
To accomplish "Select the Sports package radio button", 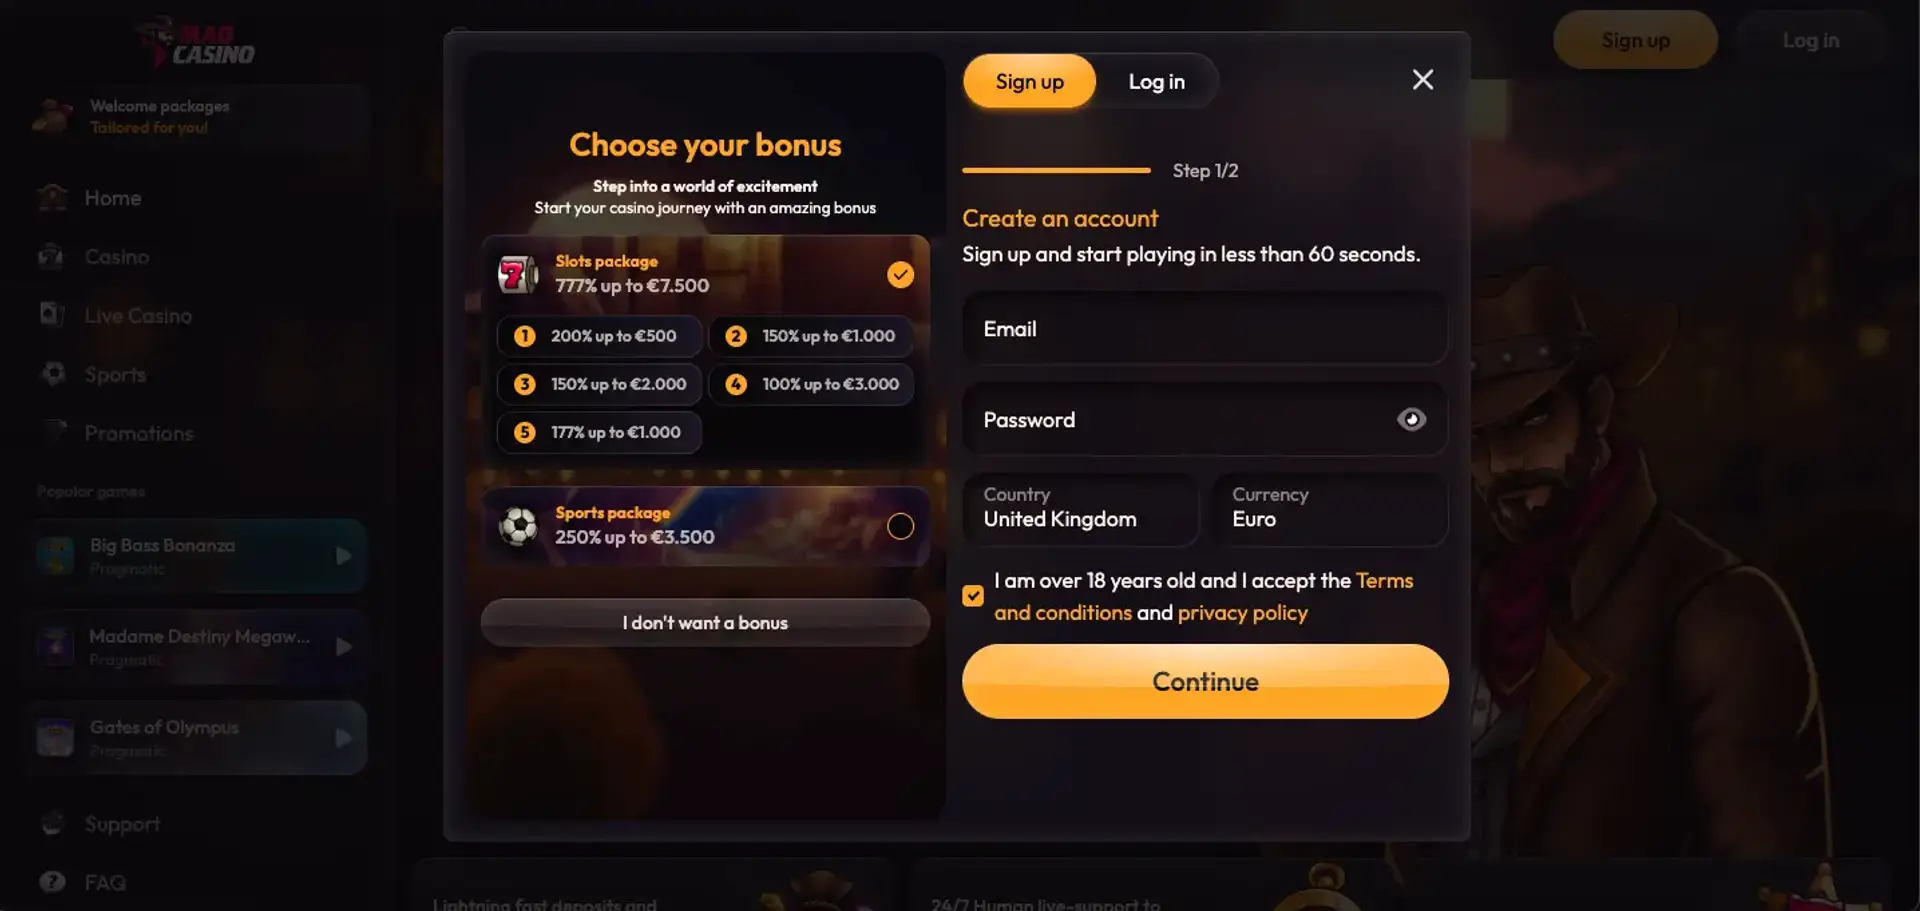I will click(x=900, y=526).
